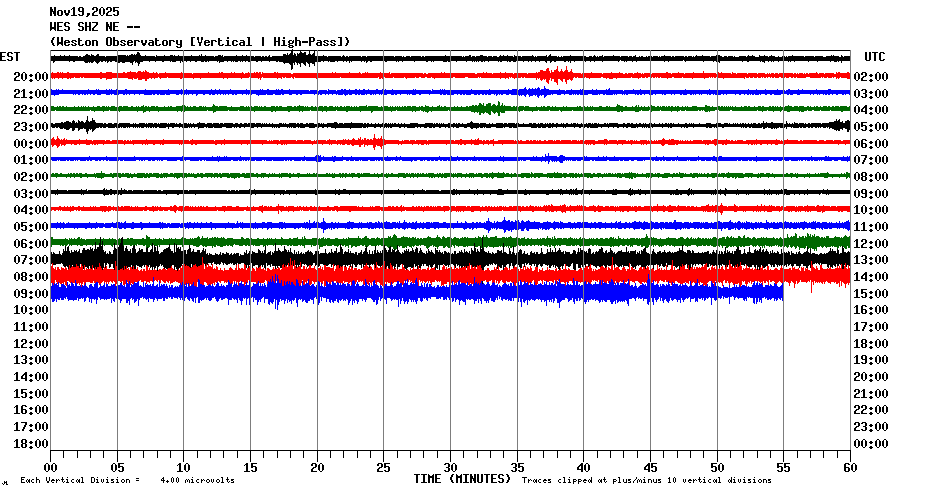Select the 23:00 EST hour label
The height and width of the screenshot is (494, 930).
[31, 127]
